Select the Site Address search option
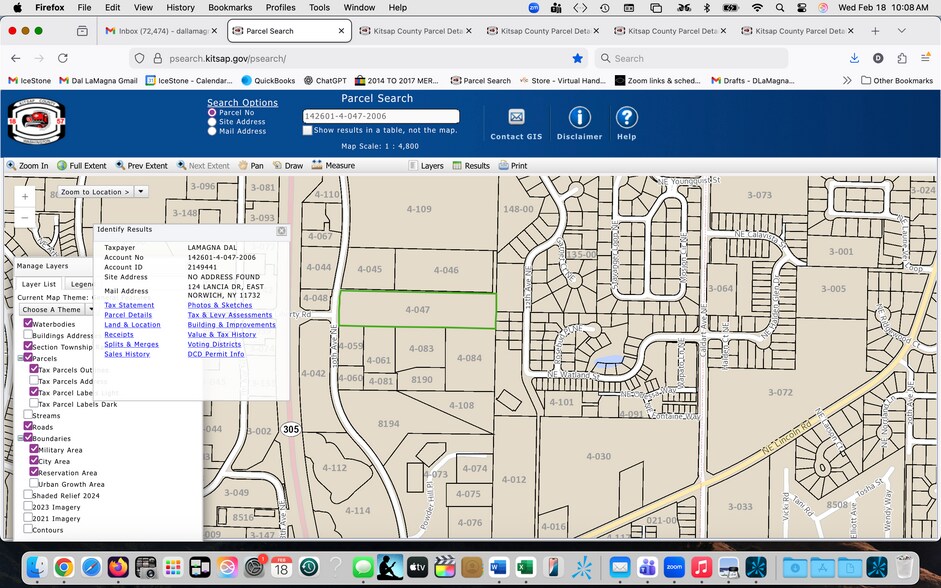Image resolution: width=941 pixels, height=588 pixels. pyautogui.click(x=212, y=122)
